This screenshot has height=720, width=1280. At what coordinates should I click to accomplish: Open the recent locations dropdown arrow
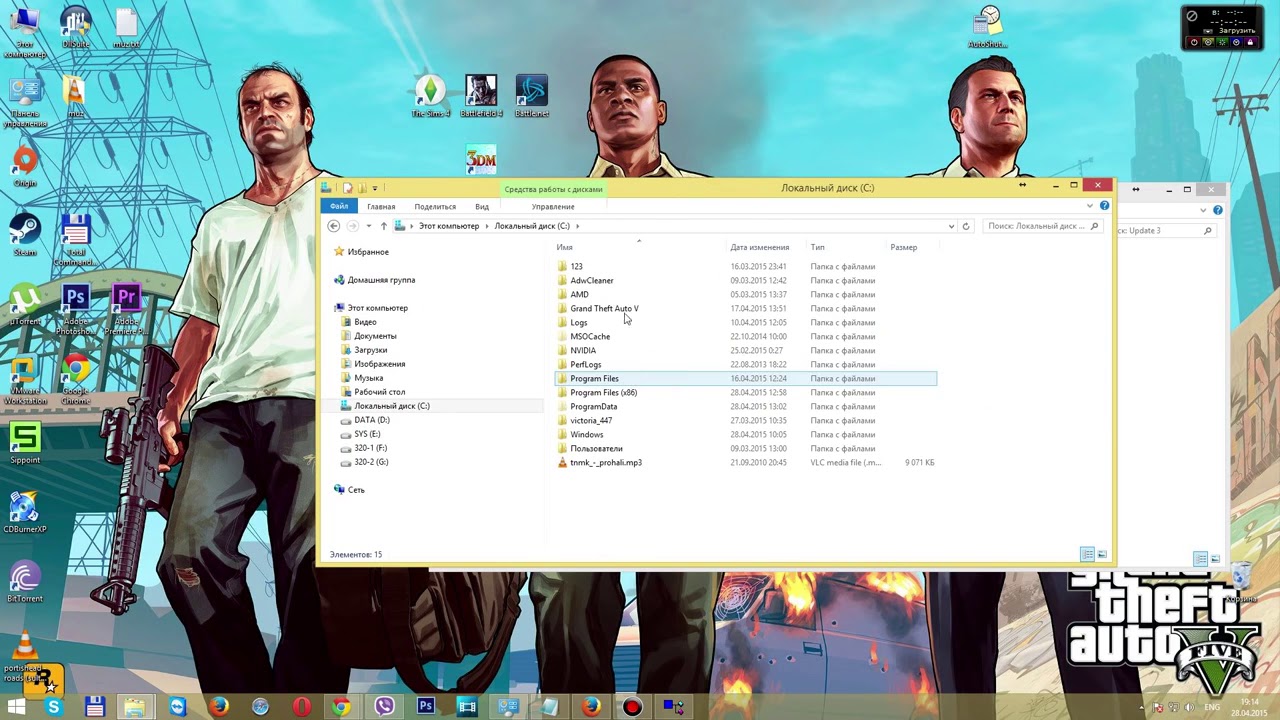[x=367, y=226]
